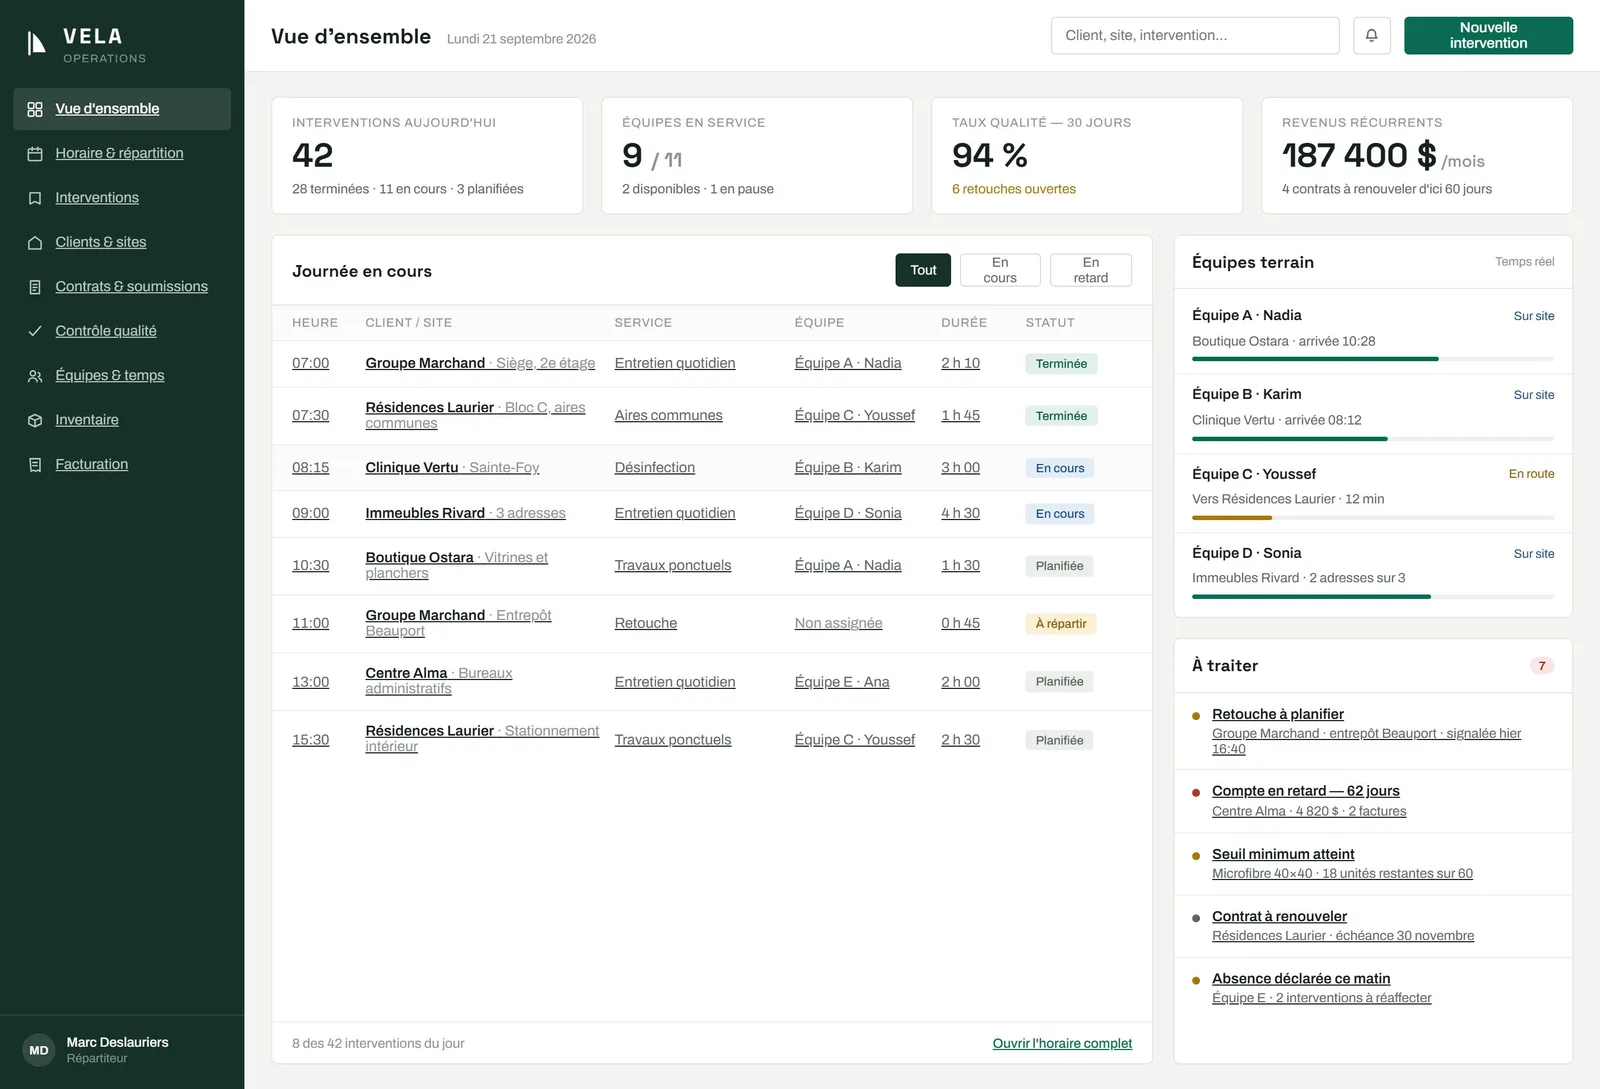
Task: Click the document icon beside Contrats & soumissions
Action: point(35,287)
